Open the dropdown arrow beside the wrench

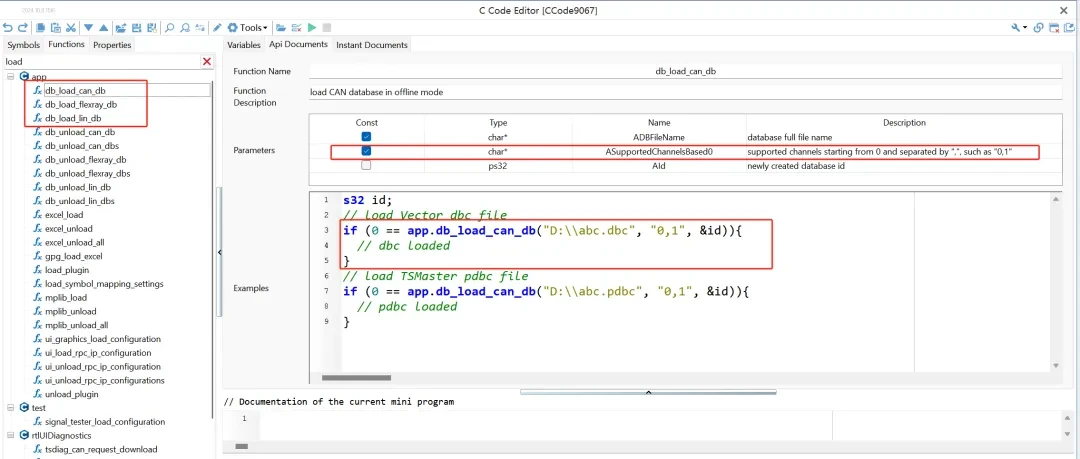(1026, 28)
